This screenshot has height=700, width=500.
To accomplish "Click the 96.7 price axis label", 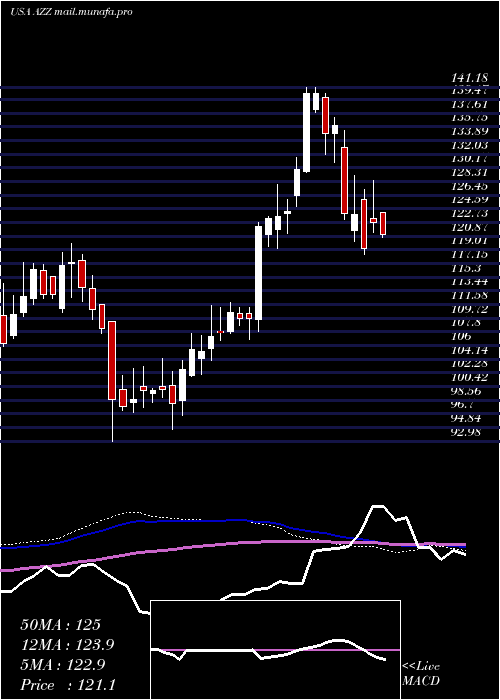I will [x=464, y=404].
